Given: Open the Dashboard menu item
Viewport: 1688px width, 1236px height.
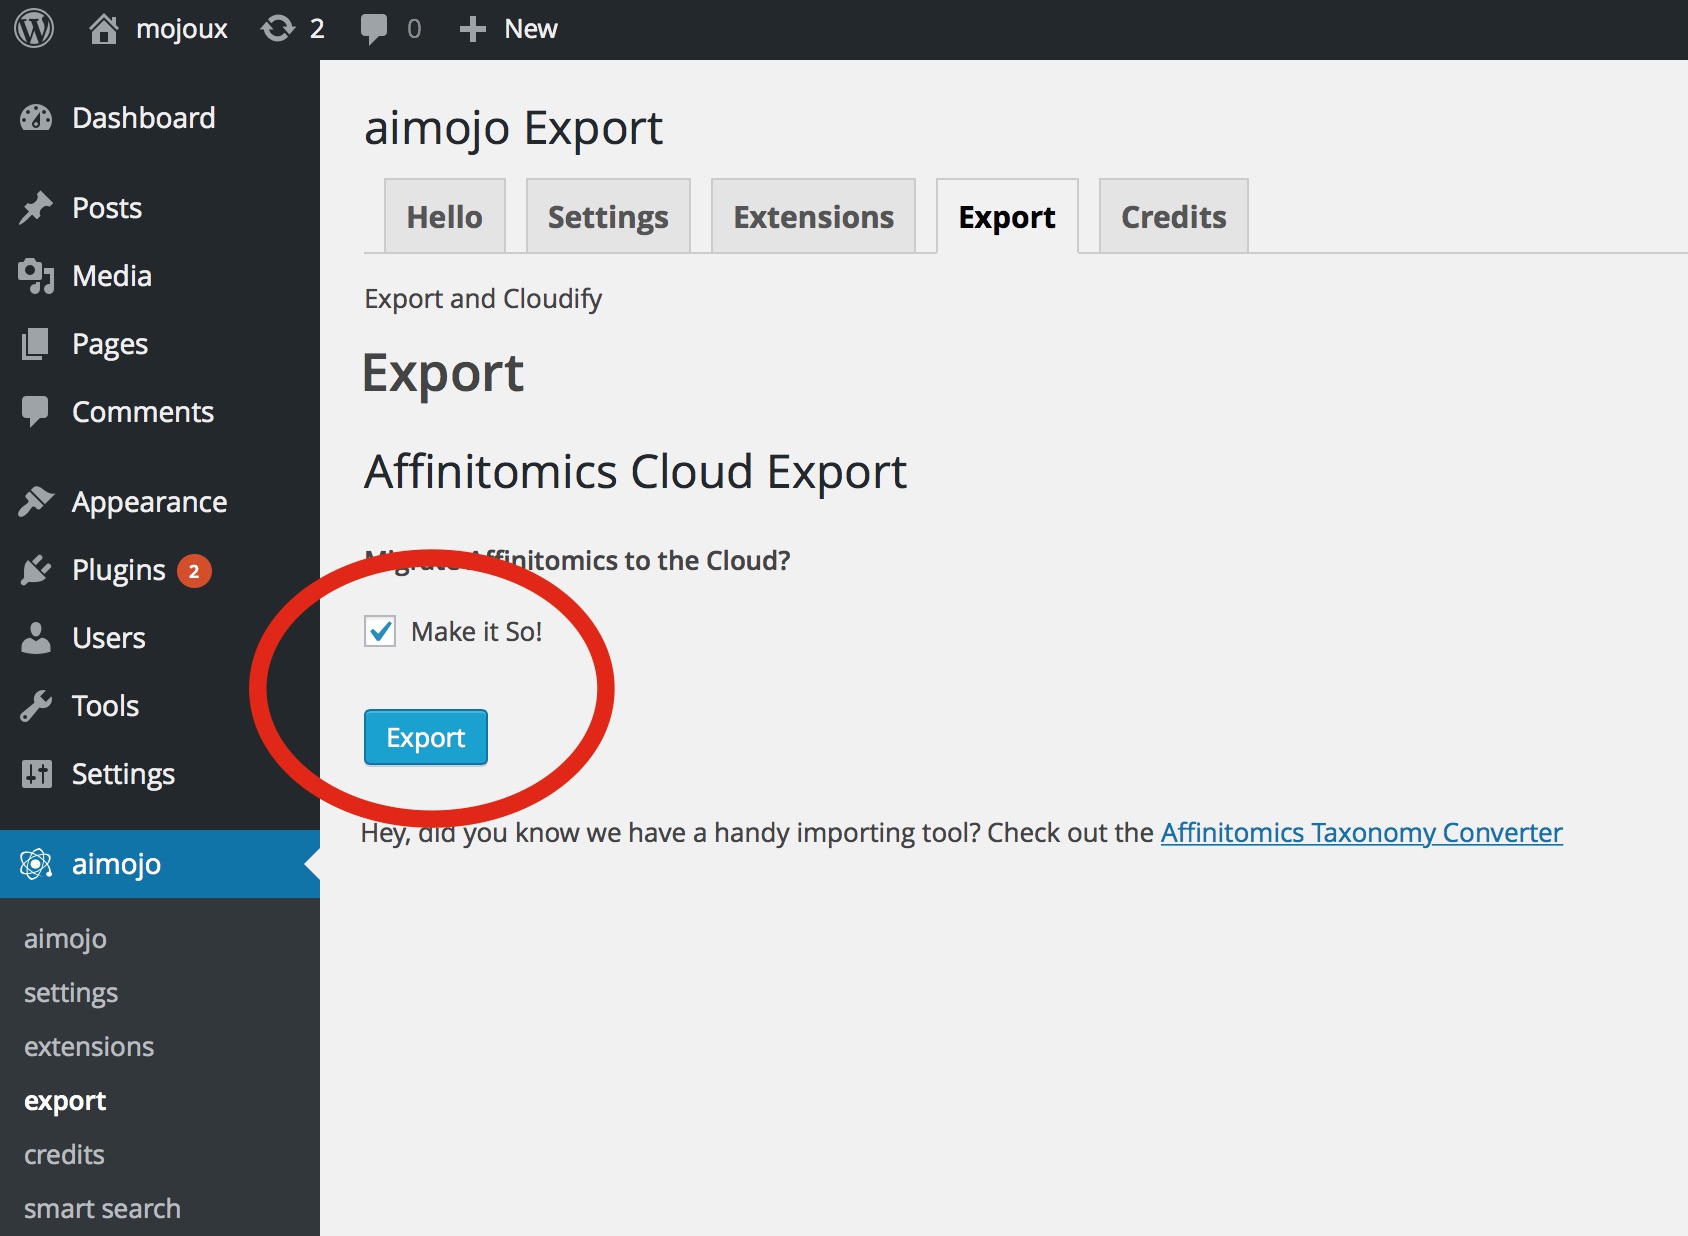Looking at the screenshot, I should 160,118.
